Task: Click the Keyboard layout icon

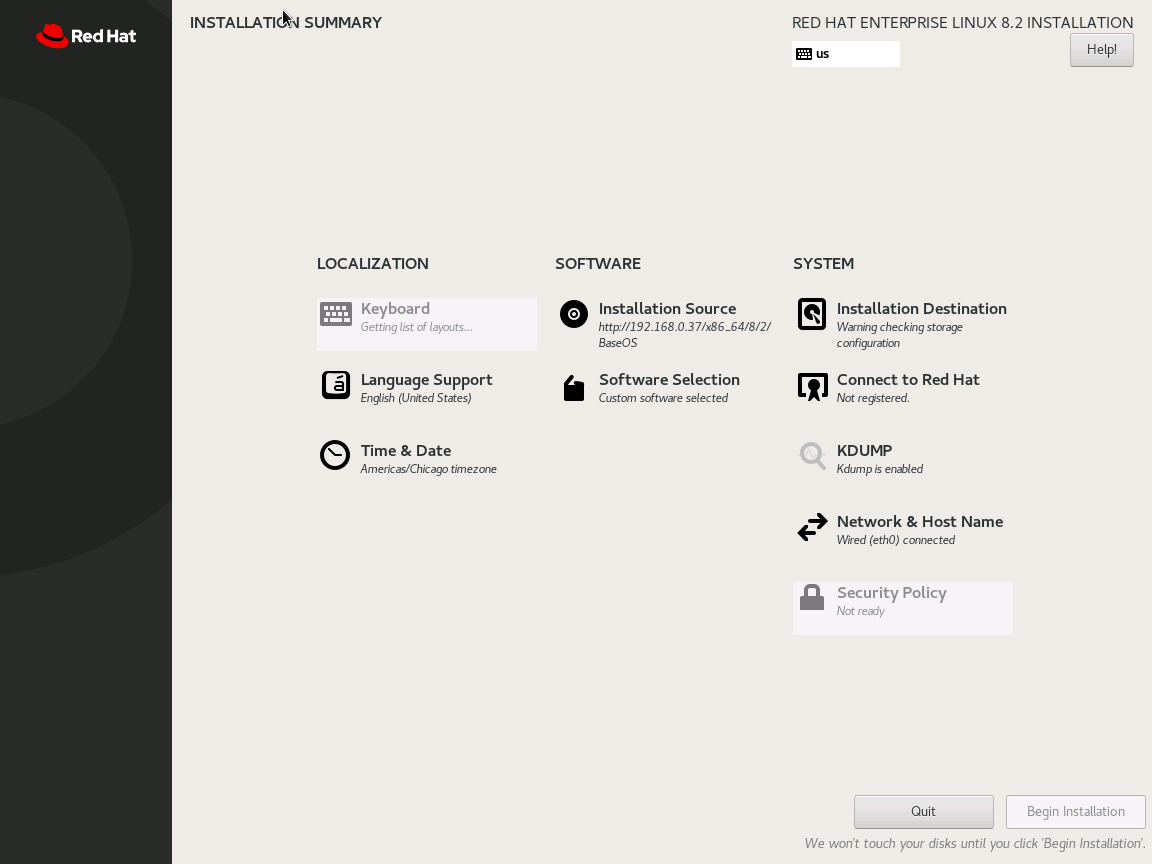Action: [336, 314]
